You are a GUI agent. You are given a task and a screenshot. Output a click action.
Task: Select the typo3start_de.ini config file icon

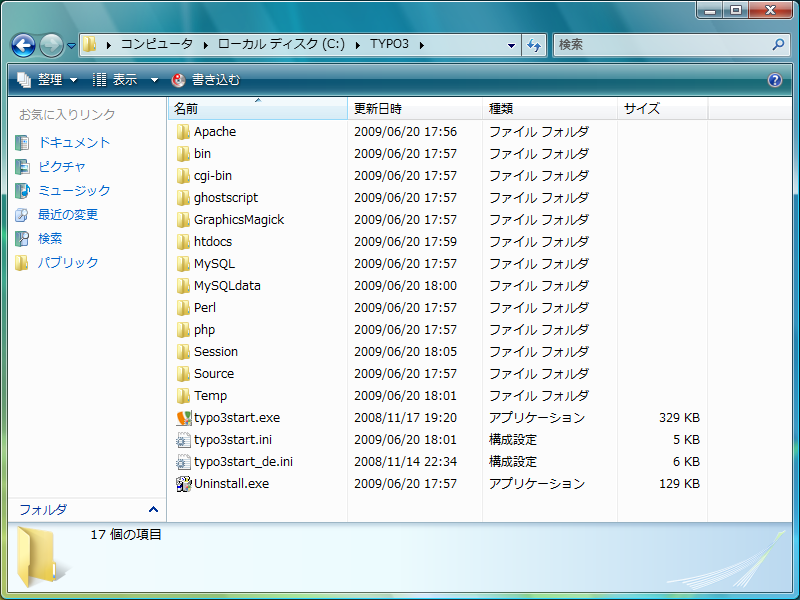pos(183,462)
